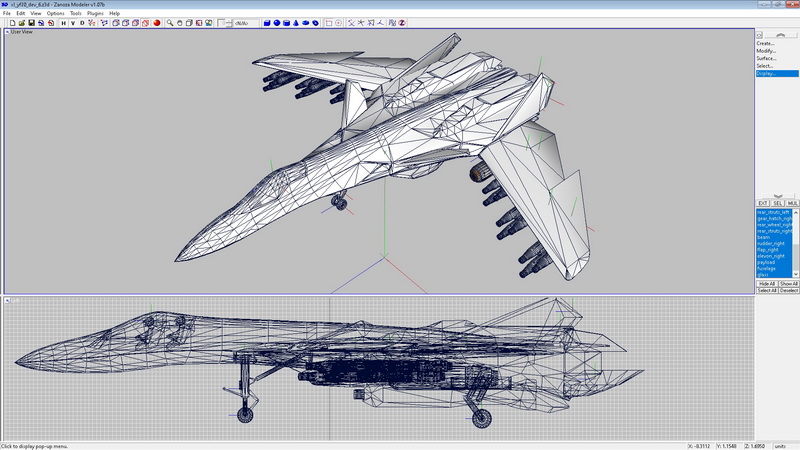Click the Select All button

[767, 290]
